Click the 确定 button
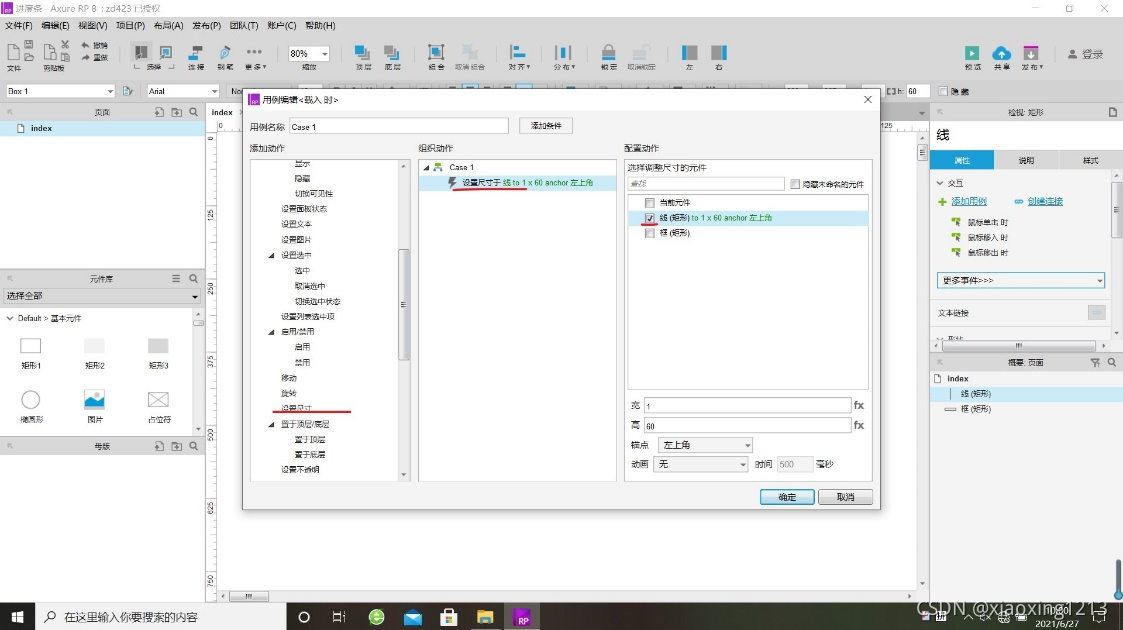1123x630 pixels. tap(787, 497)
